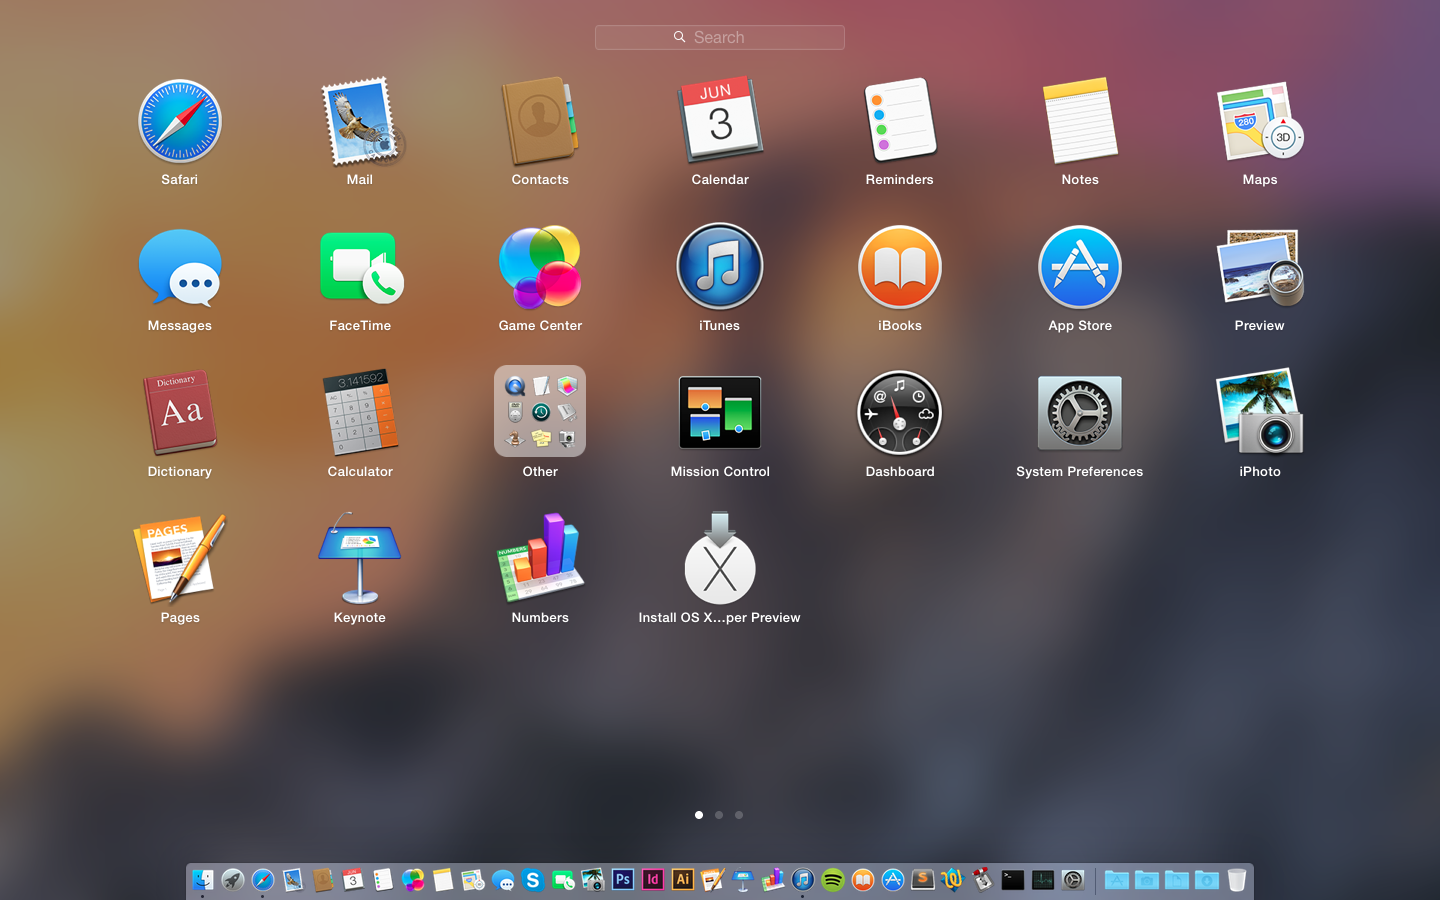Viewport: 1440px width, 900px height.
Task: Open the App Store from the Dock
Action: (x=893, y=880)
